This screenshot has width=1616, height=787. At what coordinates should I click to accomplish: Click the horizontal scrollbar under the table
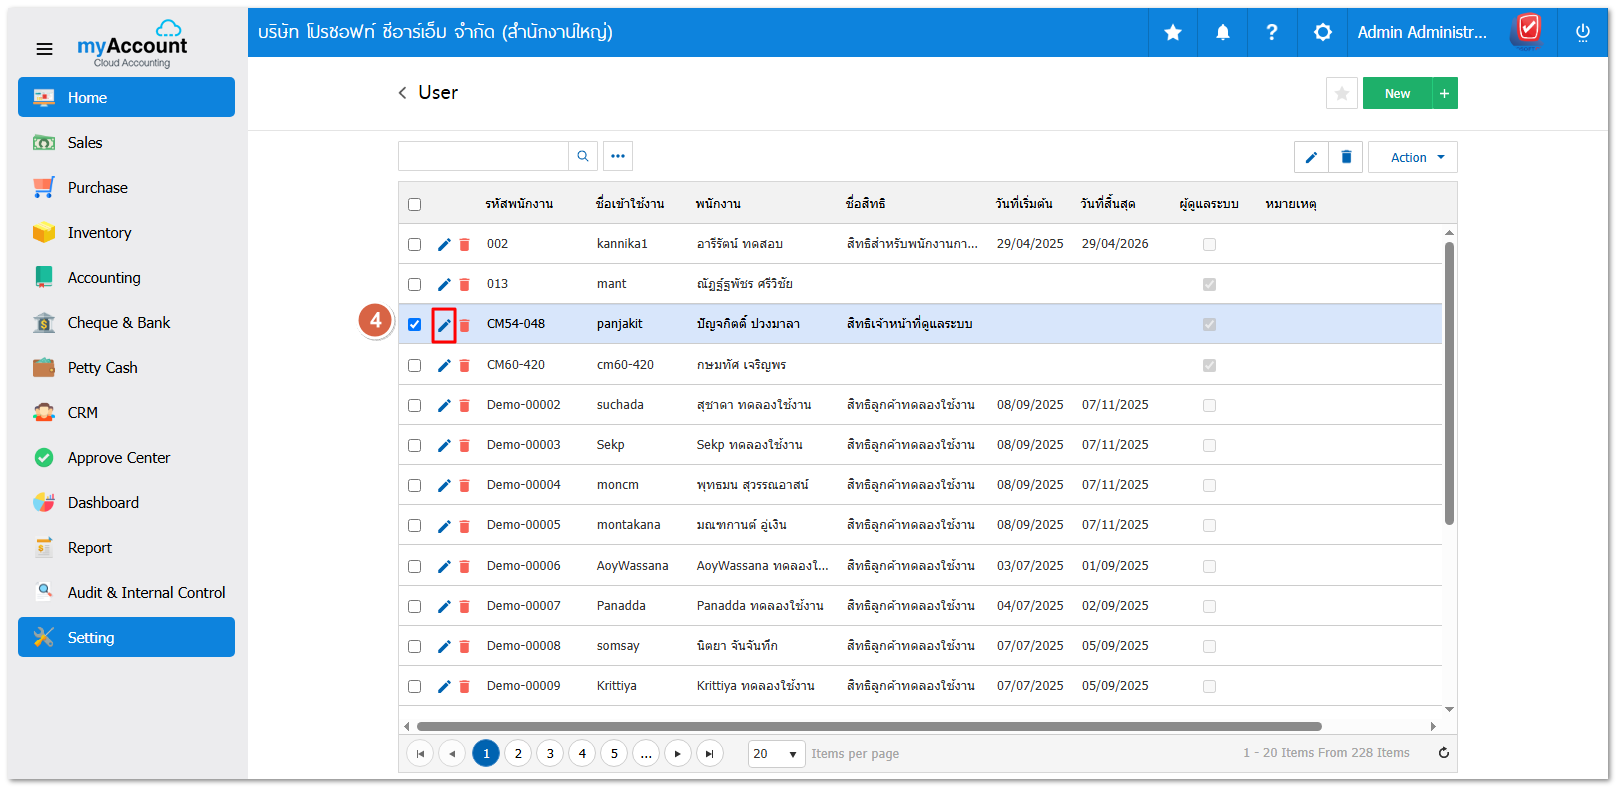868,727
